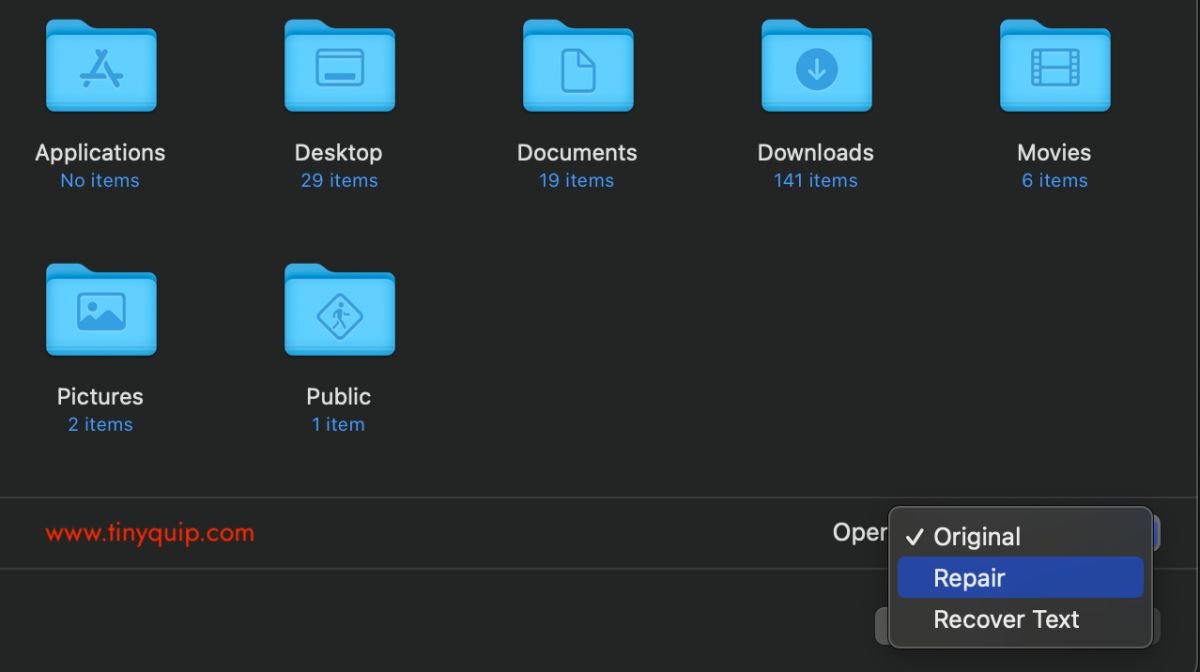Click the '141 items' count under Downloads
This screenshot has width=1200, height=672.
point(816,181)
